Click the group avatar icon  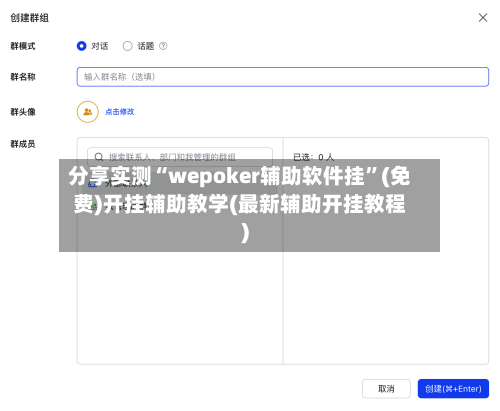[x=88, y=112]
